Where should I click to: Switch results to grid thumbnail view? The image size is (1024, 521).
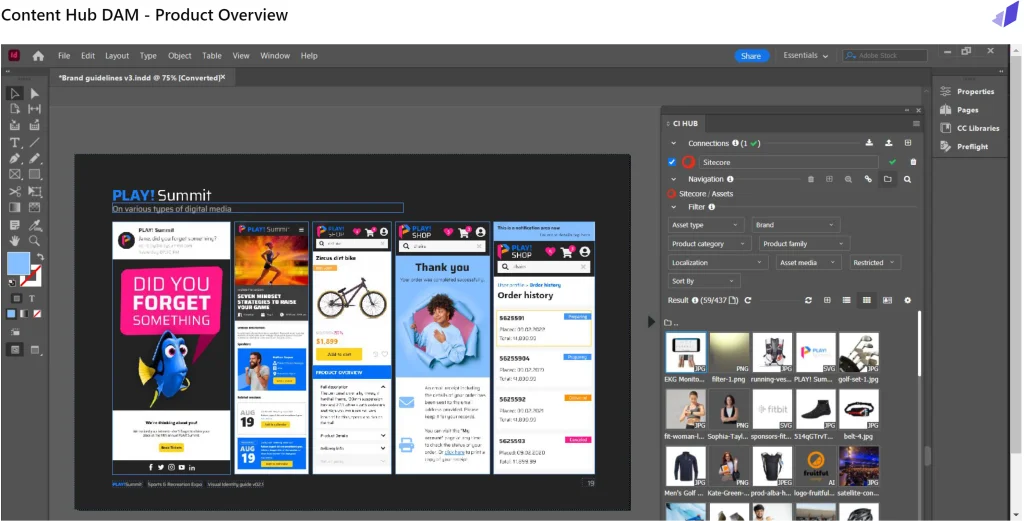point(866,300)
